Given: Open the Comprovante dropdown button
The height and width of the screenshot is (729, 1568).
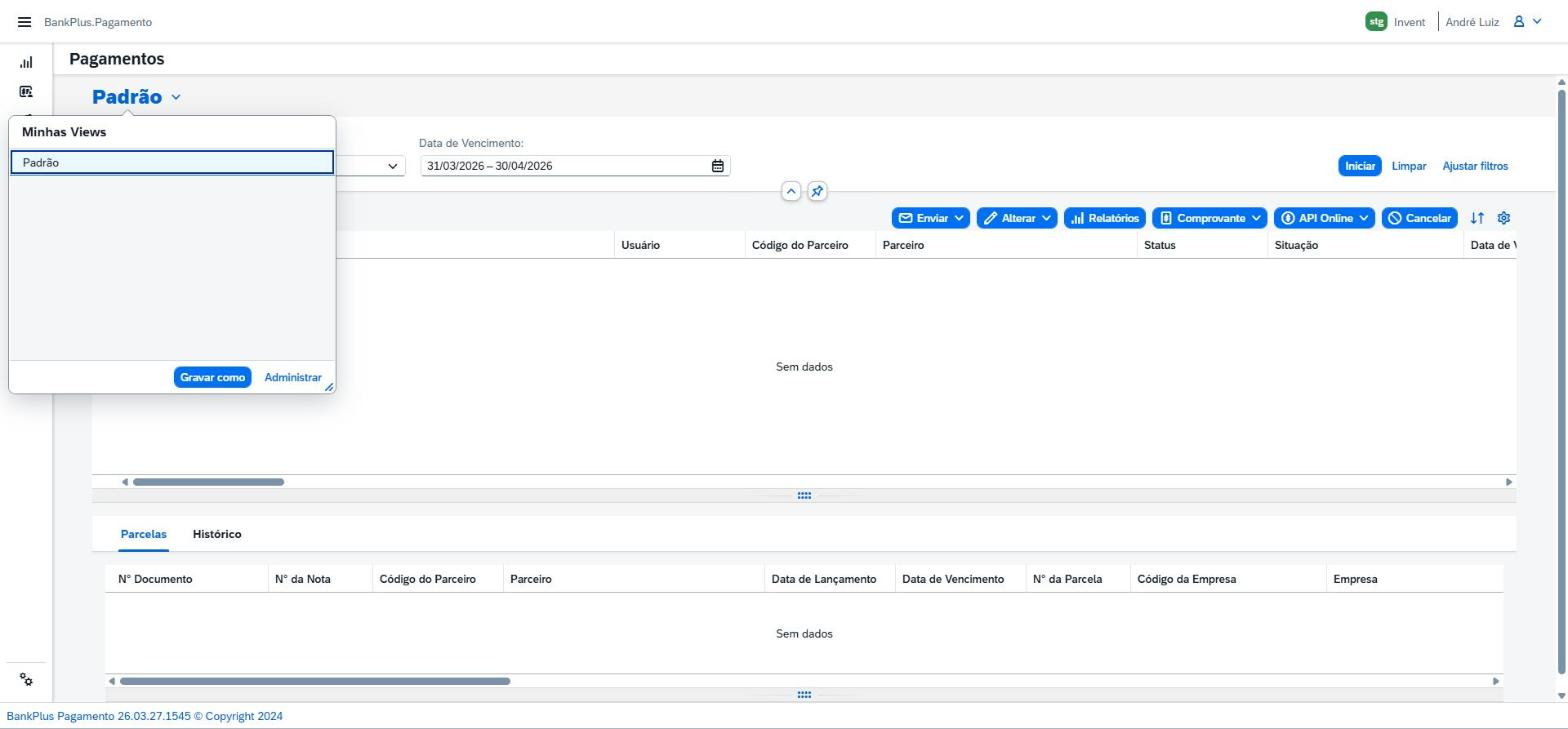Looking at the screenshot, I should point(1209,218).
